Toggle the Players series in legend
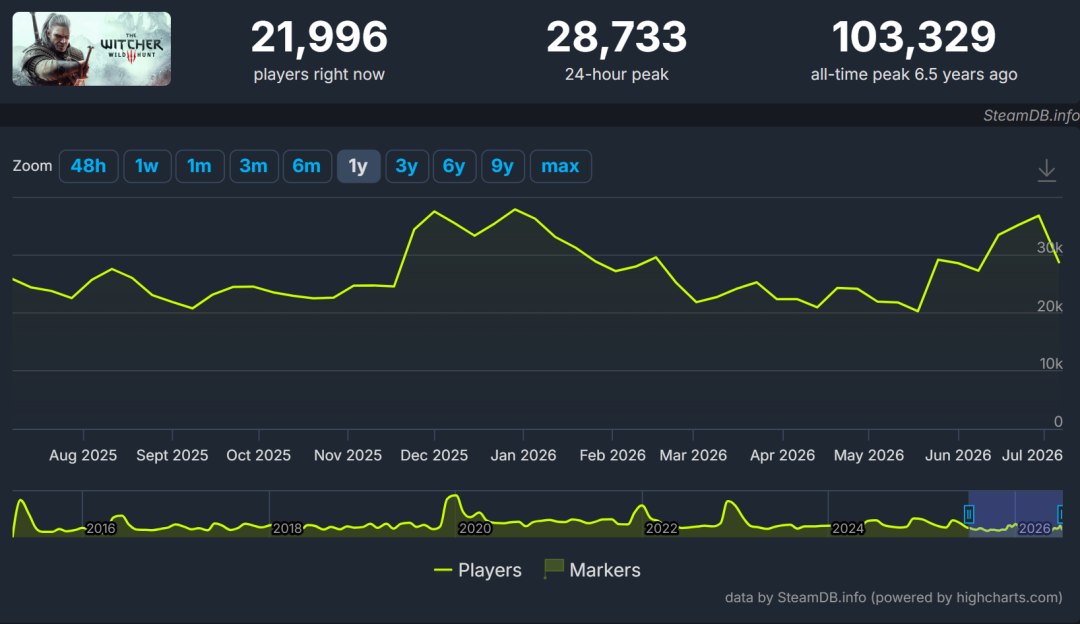The image size is (1080, 624). click(477, 570)
